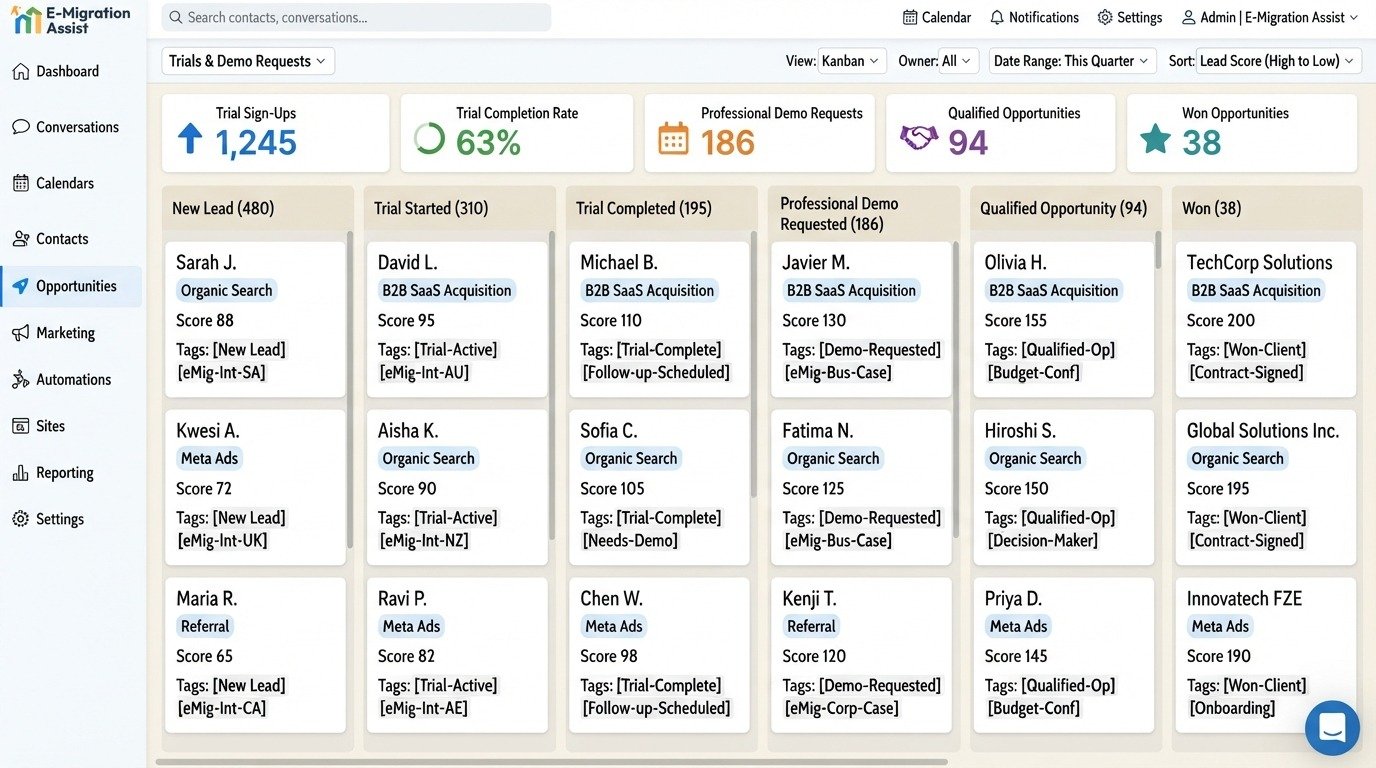
Task: Click Referral tag on Kenji T.
Action: [811, 627]
